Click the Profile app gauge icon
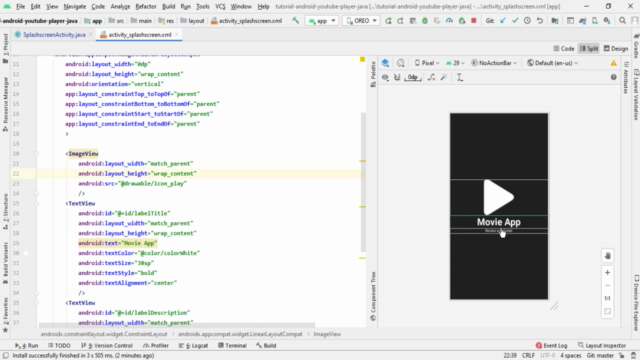This screenshot has height=360, width=640. coord(449,20)
